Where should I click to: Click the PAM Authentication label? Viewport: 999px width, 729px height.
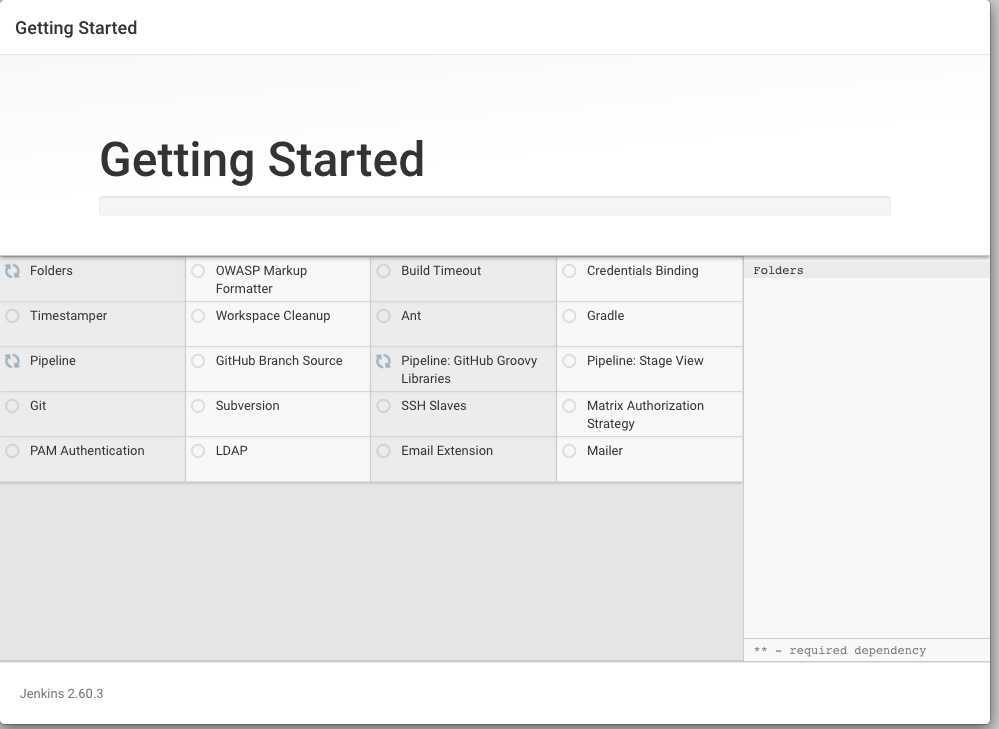[x=87, y=451]
